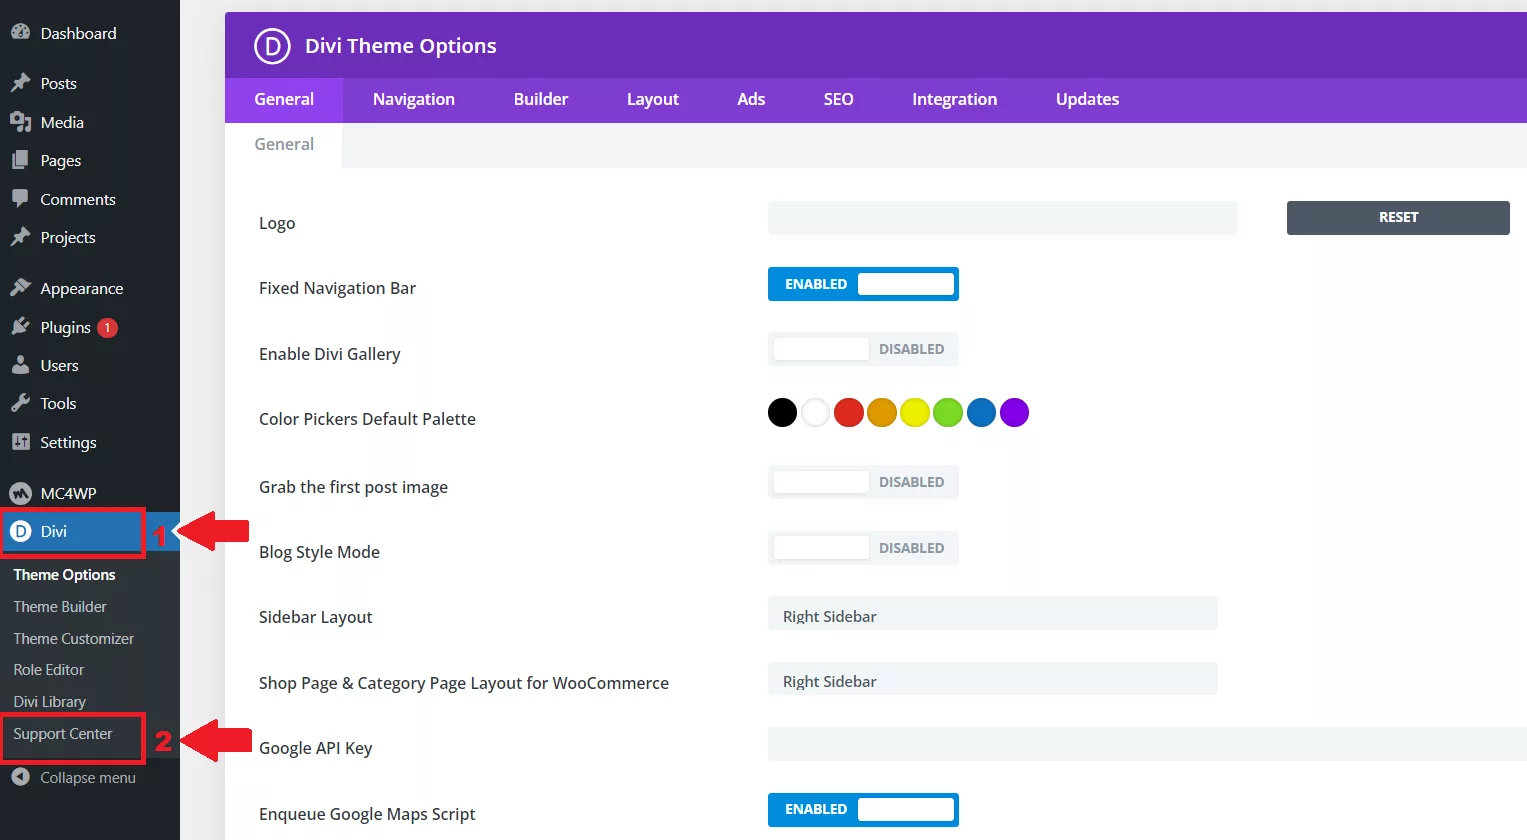Image resolution: width=1527 pixels, height=840 pixels.
Task: Select the purple palette color swatch
Action: tap(1014, 412)
